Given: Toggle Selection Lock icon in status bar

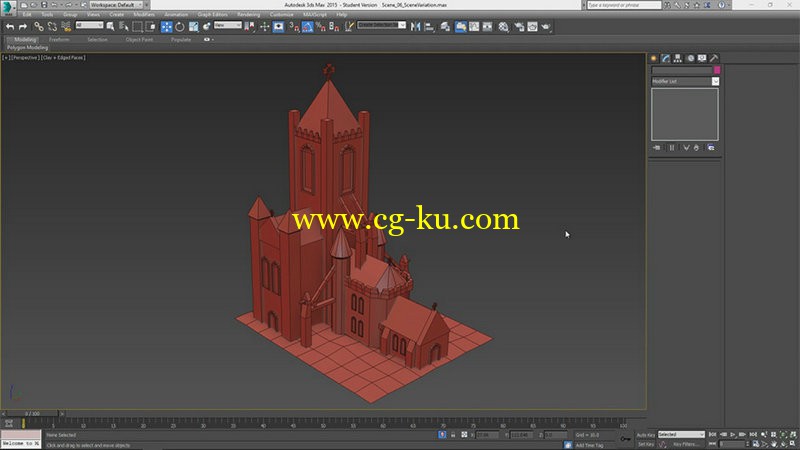Looking at the screenshot, I should click(x=453, y=435).
